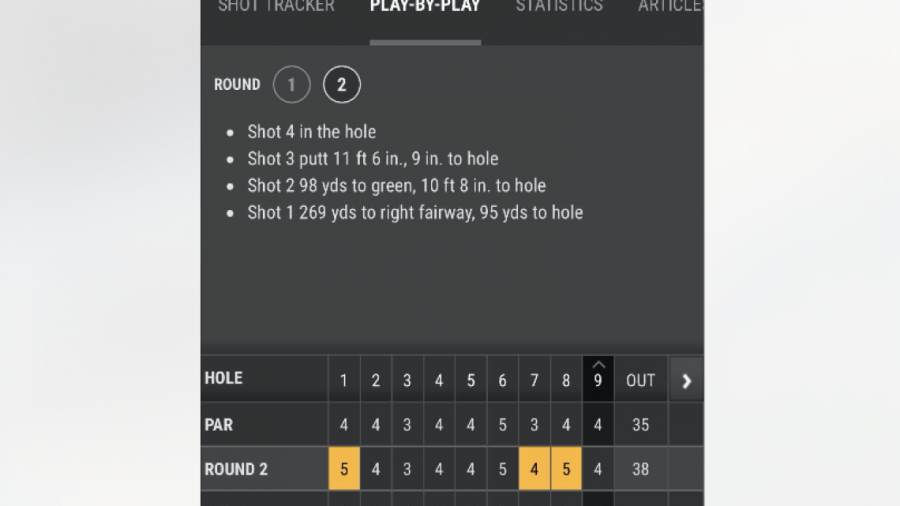Image resolution: width=900 pixels, height=506 pixels.
Task: Click the OUT total column header
Action: click(x=640, y=380)
